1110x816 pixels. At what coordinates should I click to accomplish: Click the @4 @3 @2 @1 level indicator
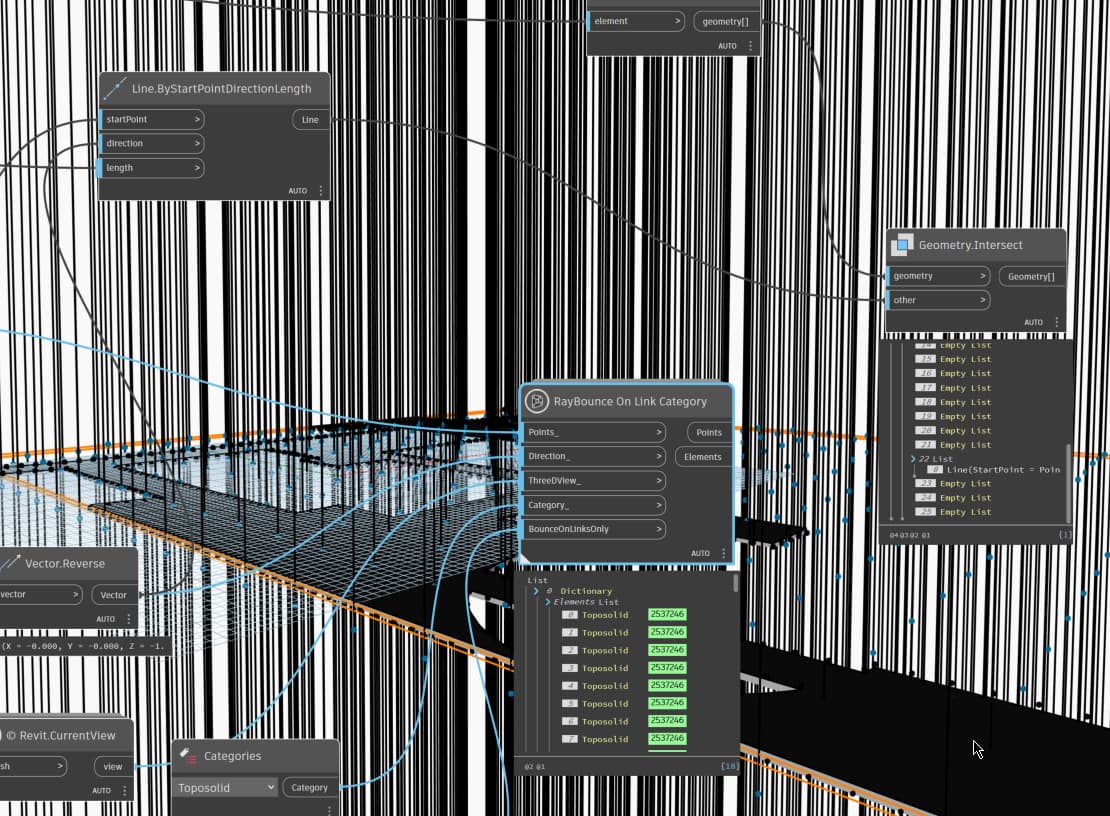tap(910, 536)
